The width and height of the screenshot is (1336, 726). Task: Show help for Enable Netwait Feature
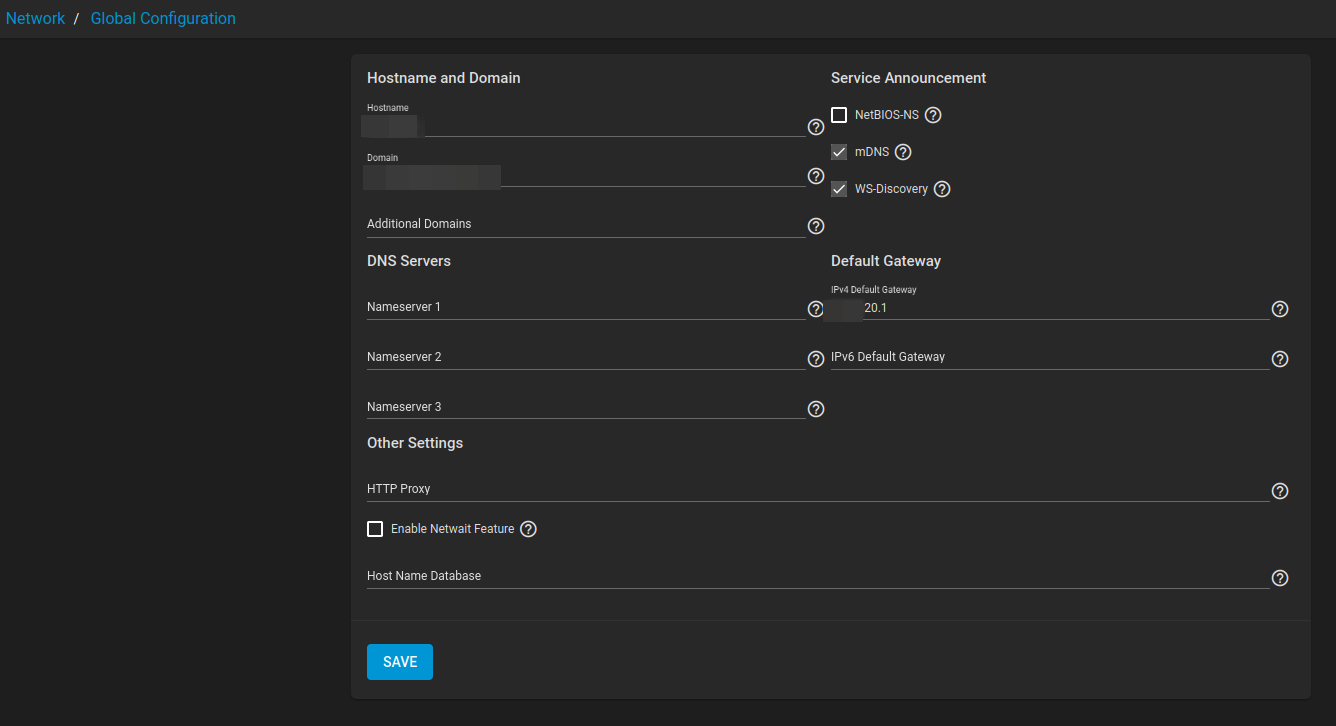tap(529, 529)
